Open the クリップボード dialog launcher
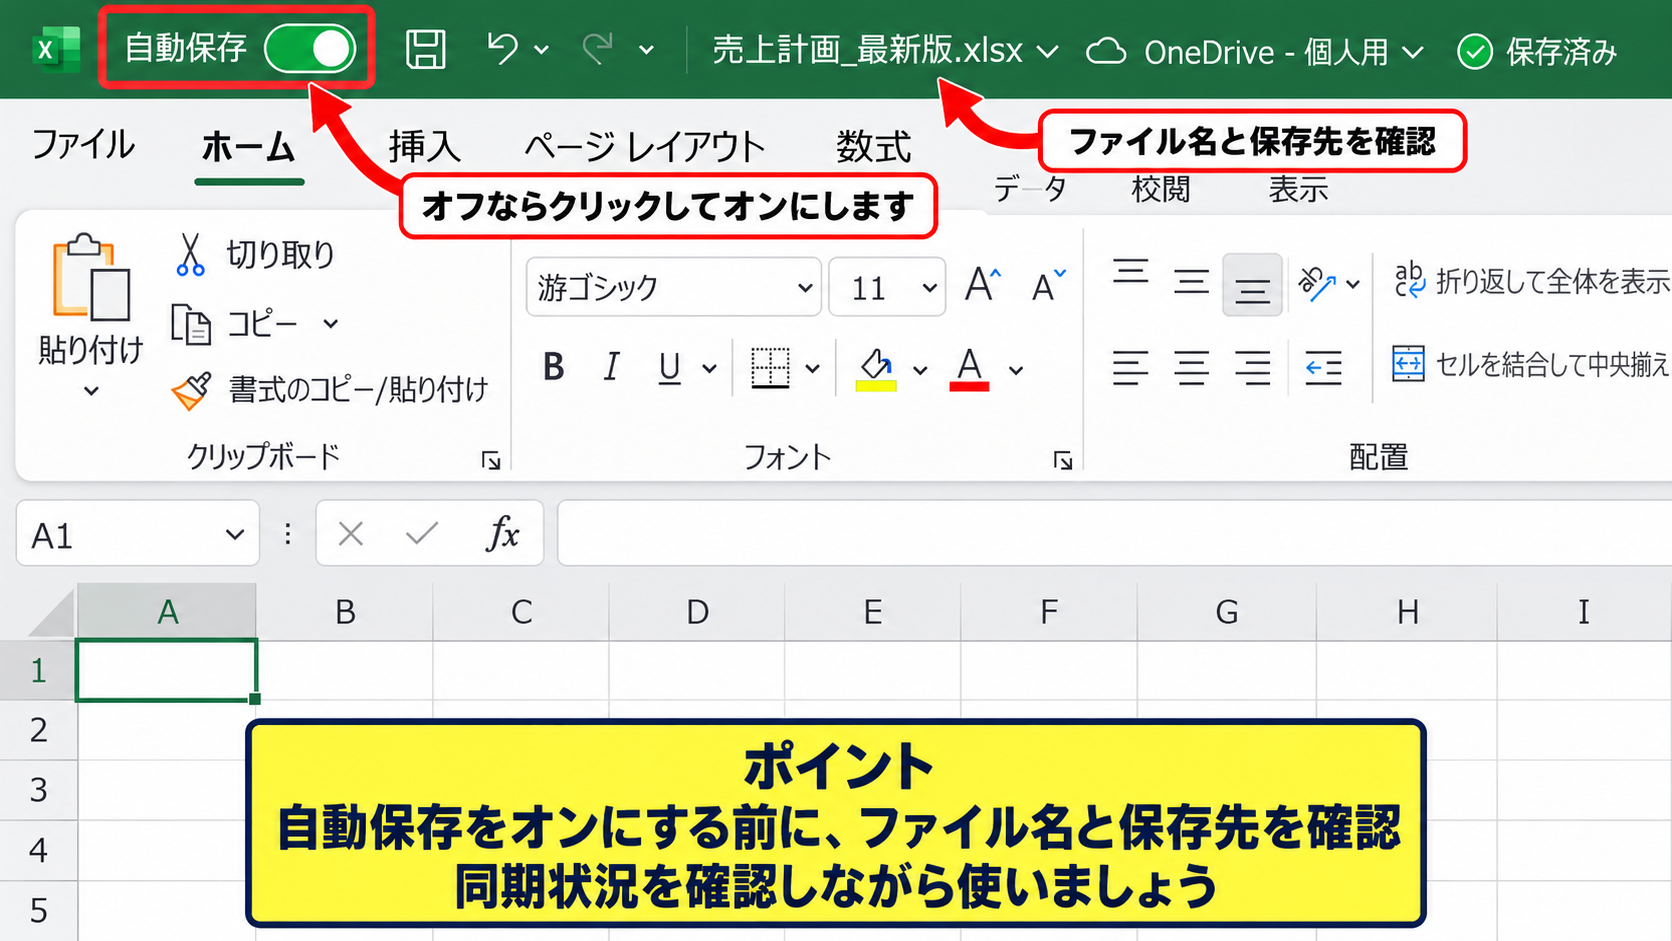Screen dimensions: 1672x941 tap(490, 460)
